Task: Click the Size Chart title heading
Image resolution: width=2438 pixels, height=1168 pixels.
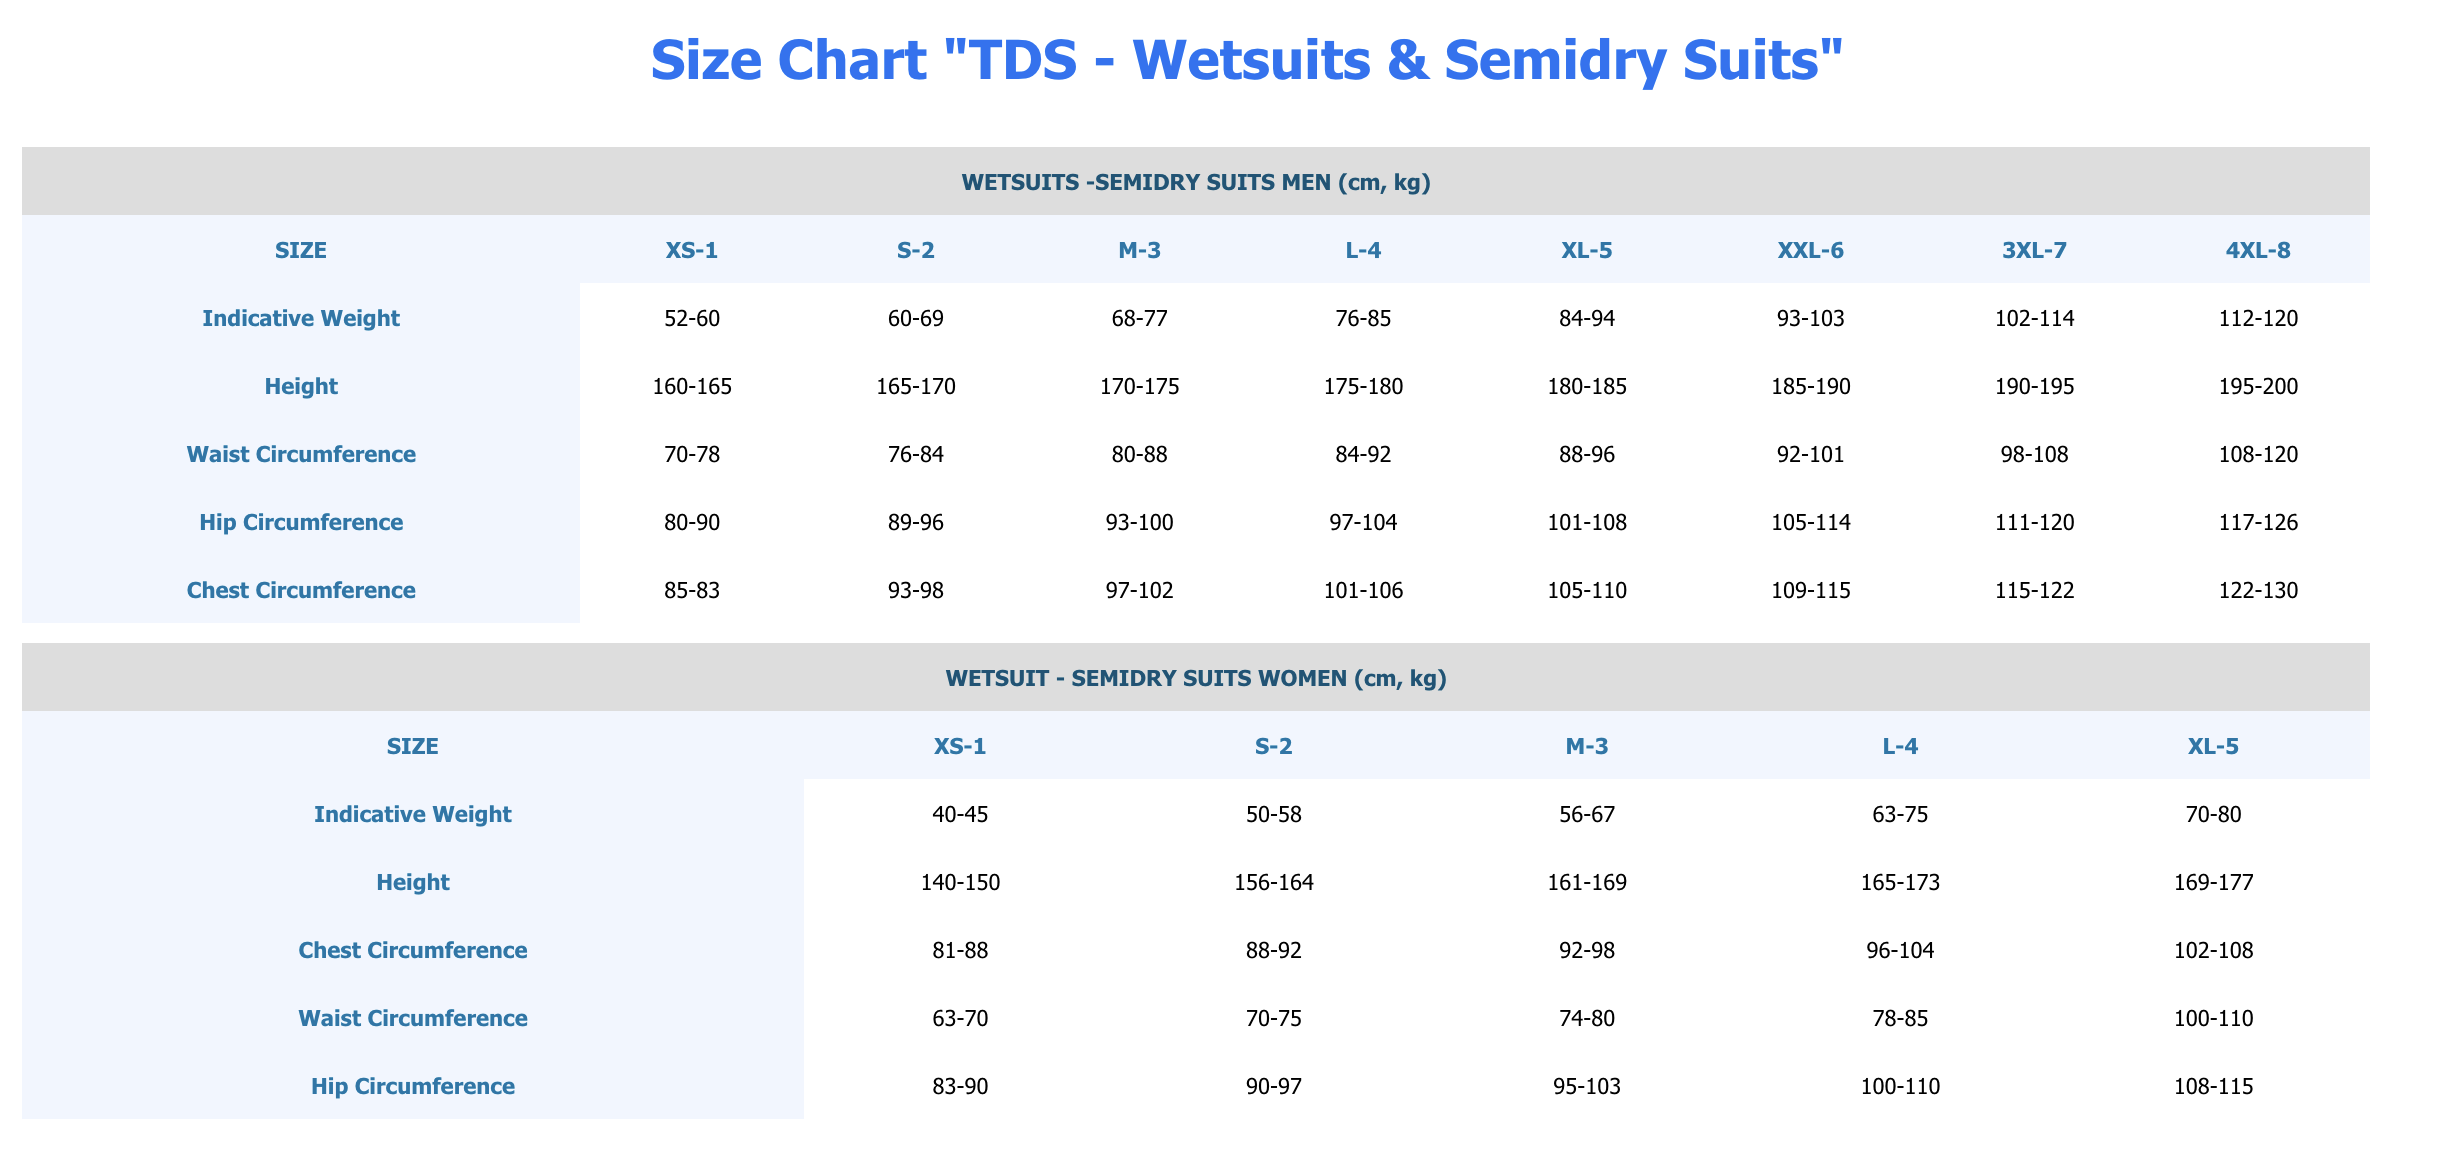Action: (x=1246, y=60)
